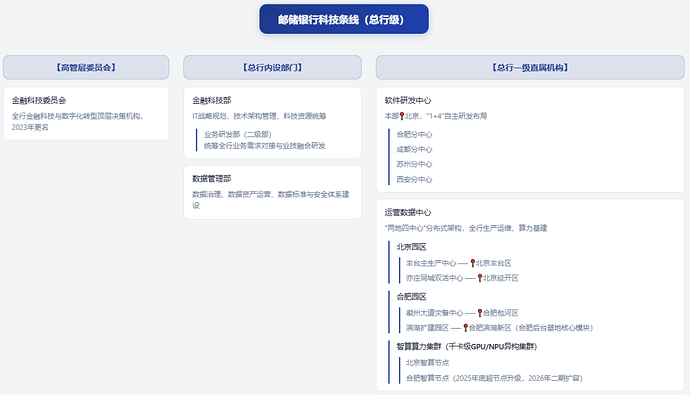Select the 【总行内设部门】 column header
Viewport: 690px width, 395px height.
click(272, 67)
